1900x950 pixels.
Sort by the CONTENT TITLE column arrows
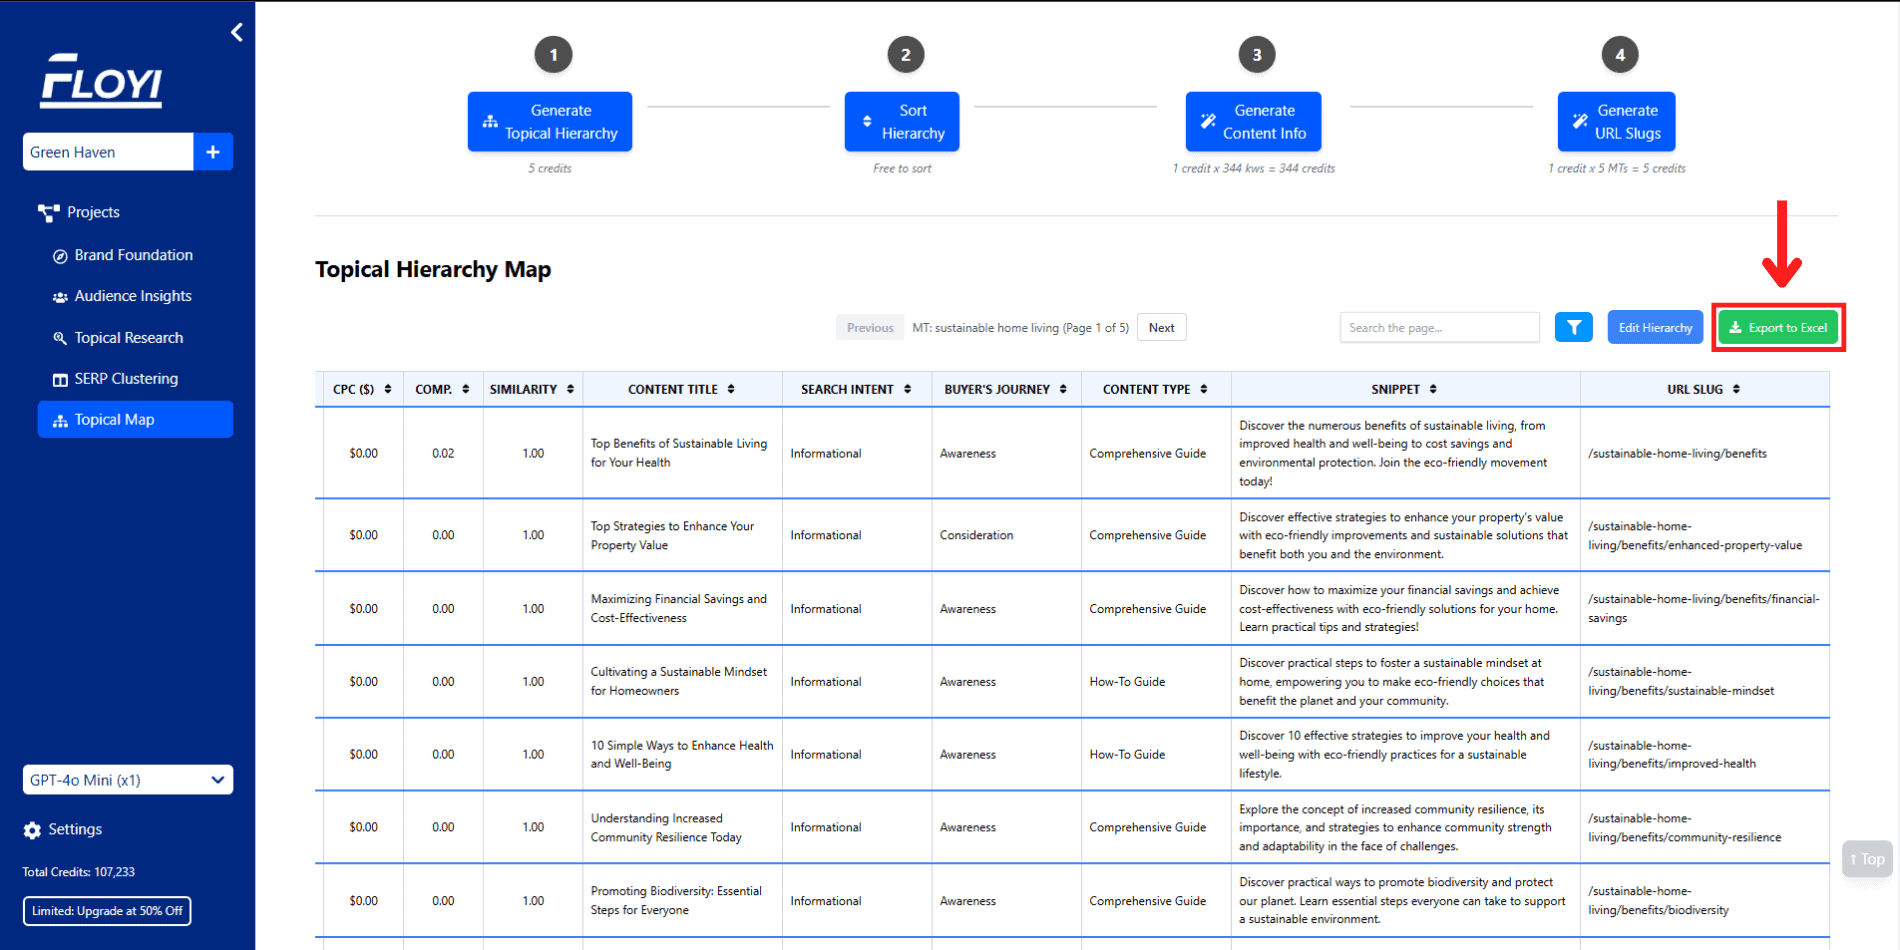(x=731, y=390)
